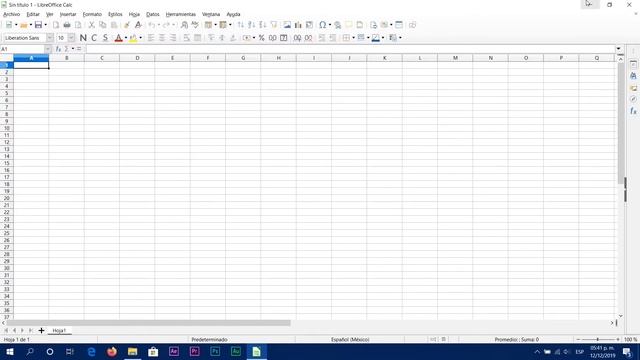Click the Sort ascending icon

tap(252, 25)
